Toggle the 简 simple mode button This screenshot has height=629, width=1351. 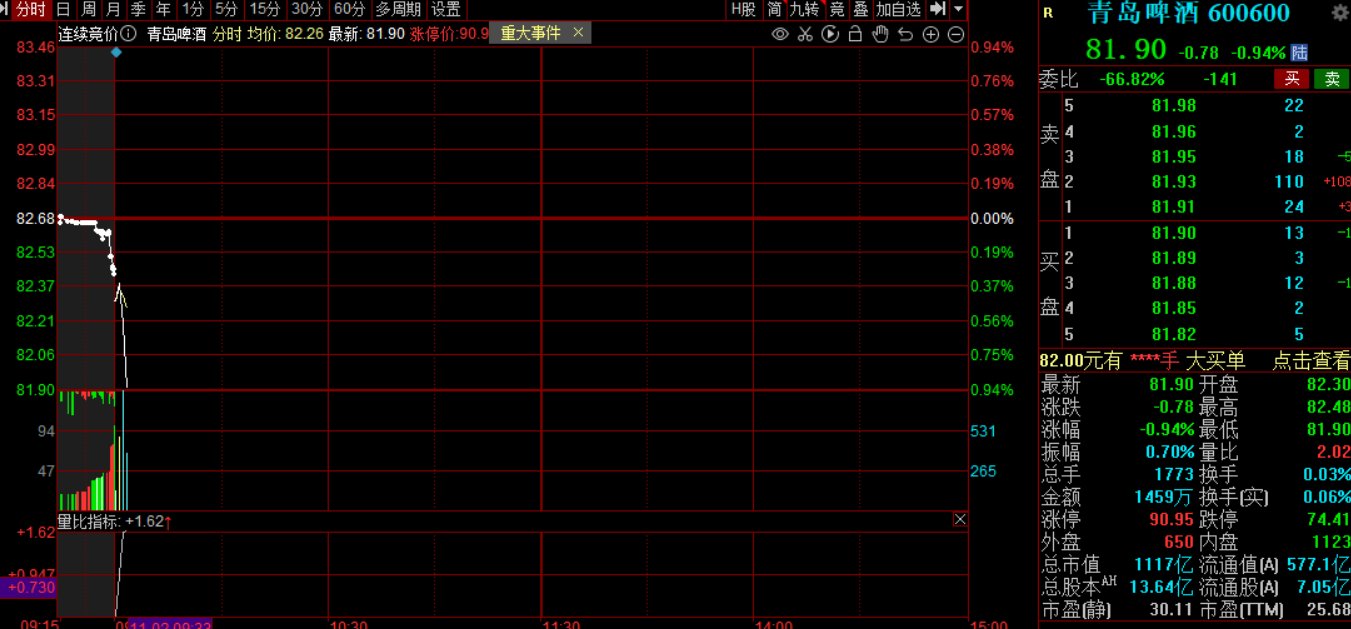click(x=774, y=9)
